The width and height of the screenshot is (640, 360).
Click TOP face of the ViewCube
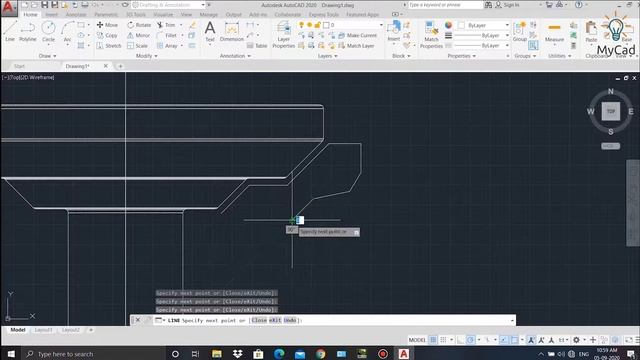coord(611,111)
